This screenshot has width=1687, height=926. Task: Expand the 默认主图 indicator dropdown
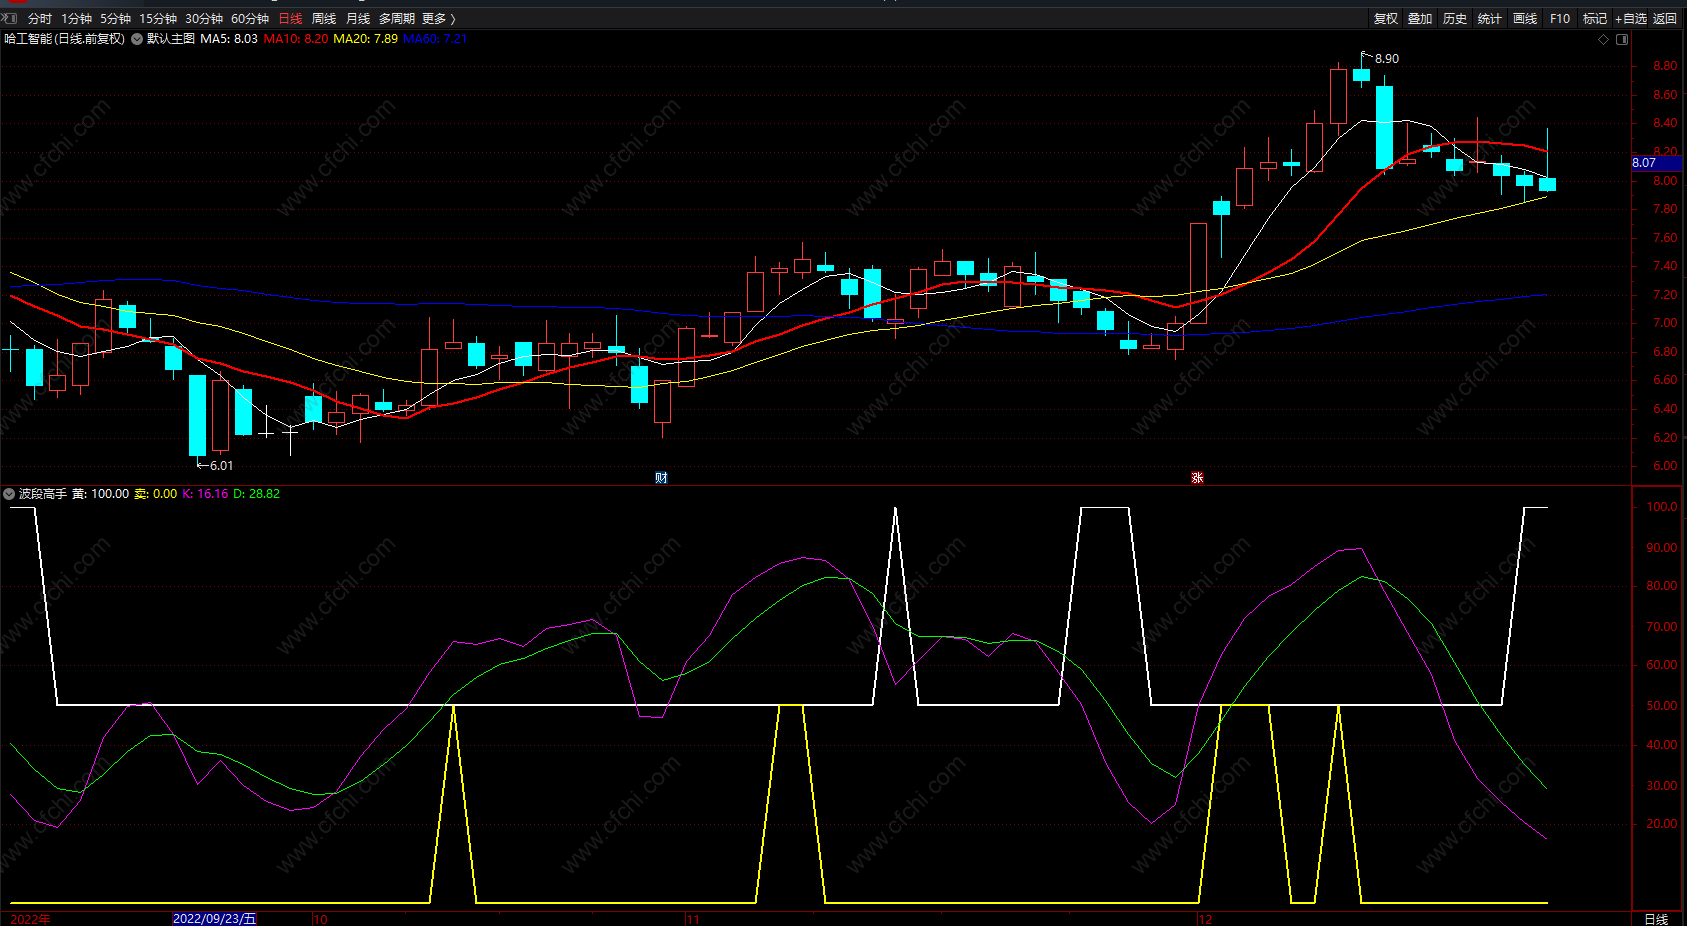(x=137, y=39)
